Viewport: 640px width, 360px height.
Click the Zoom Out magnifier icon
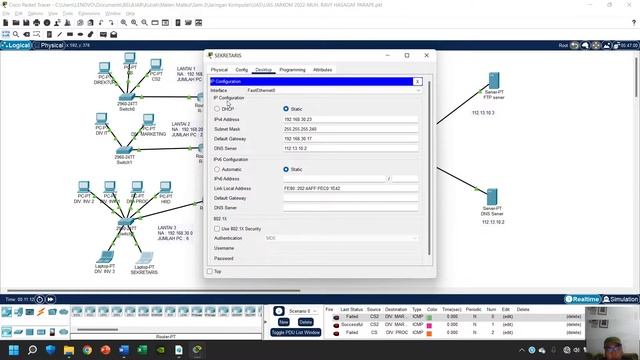tap(144, 23)
